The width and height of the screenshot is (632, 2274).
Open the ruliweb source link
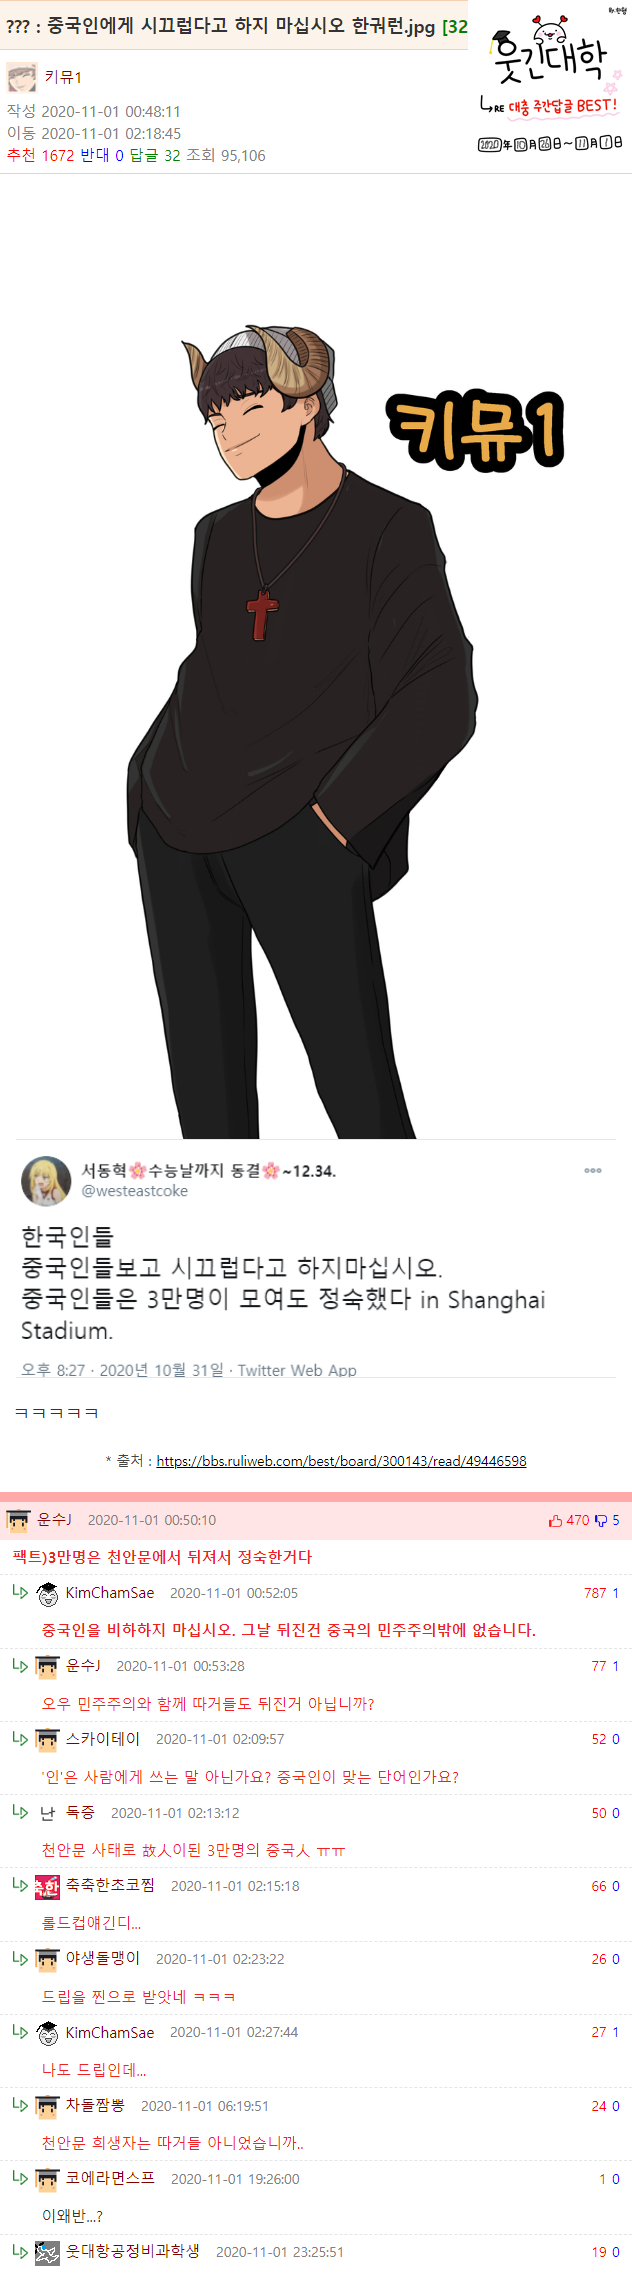[341, 1461]
